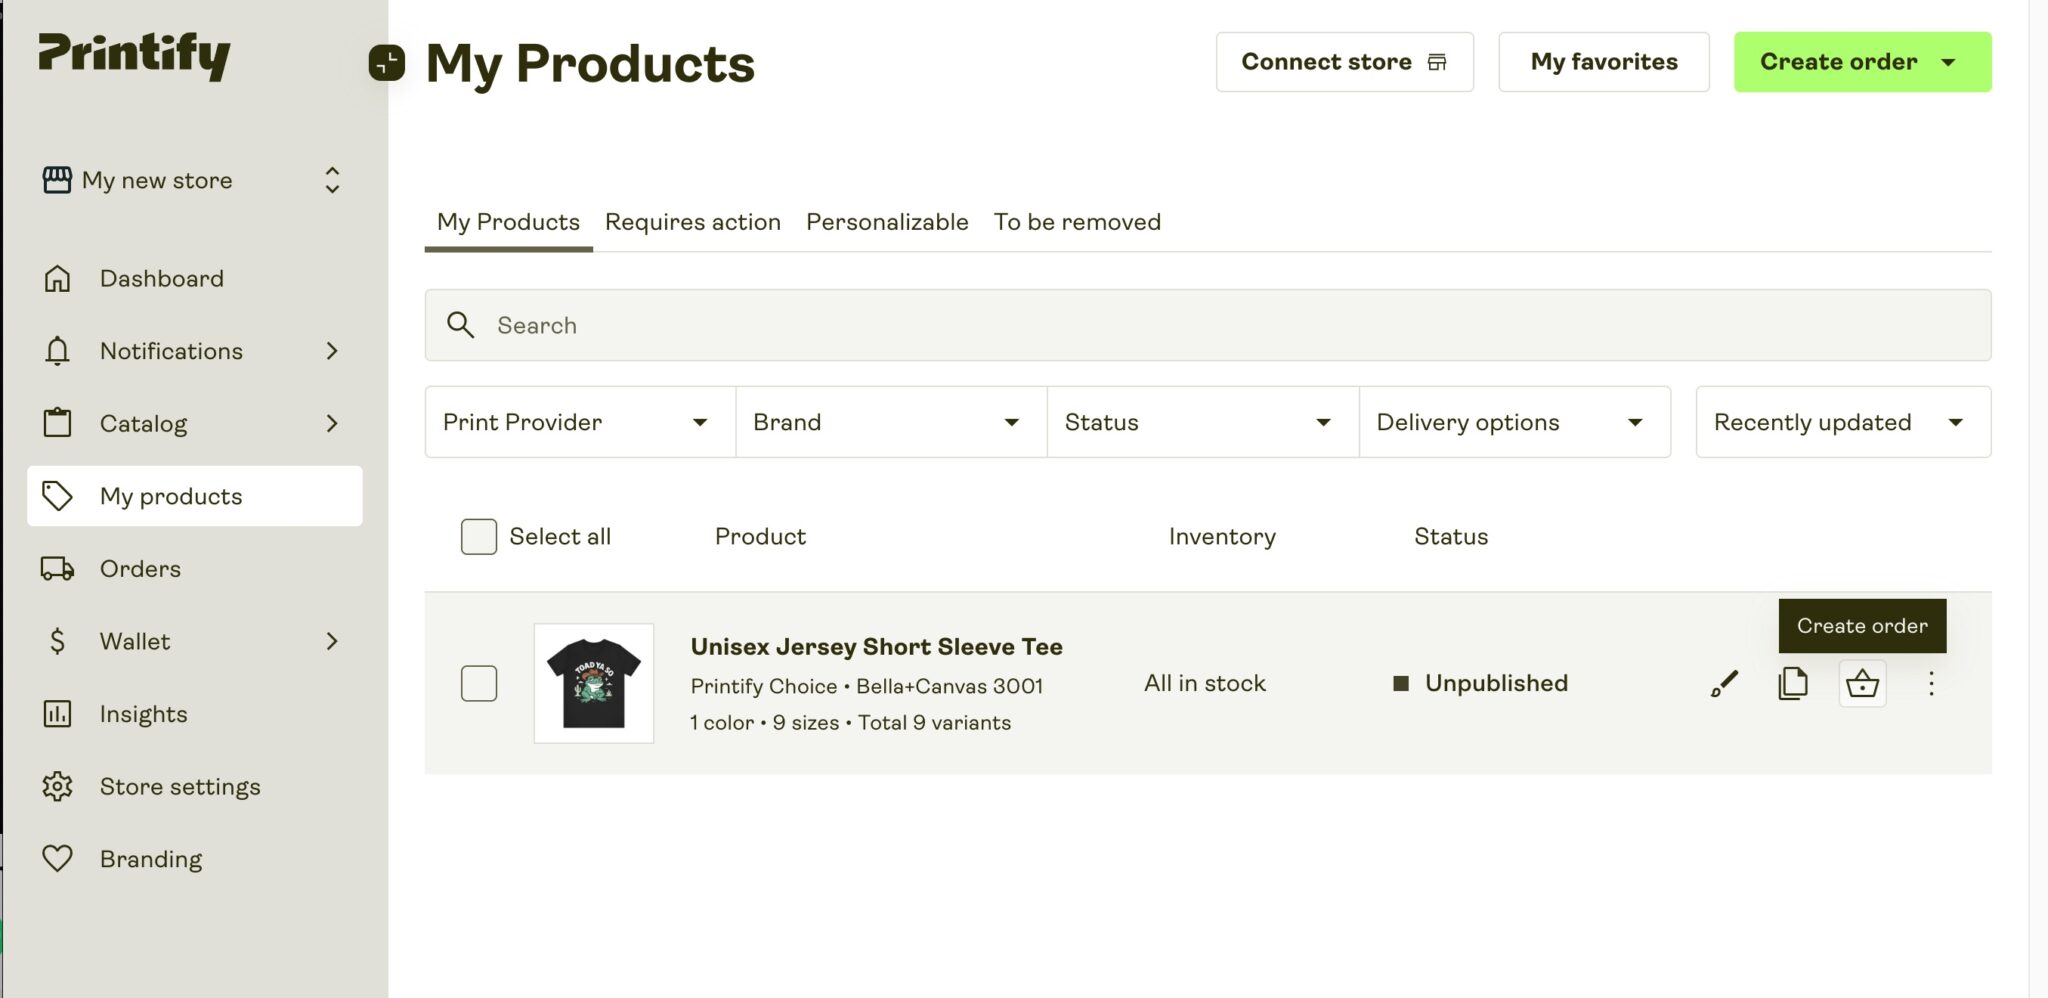The width and height of the screenshot is (2048, 998).
Task: Click the Connect store button
Action: point(1344,61)
